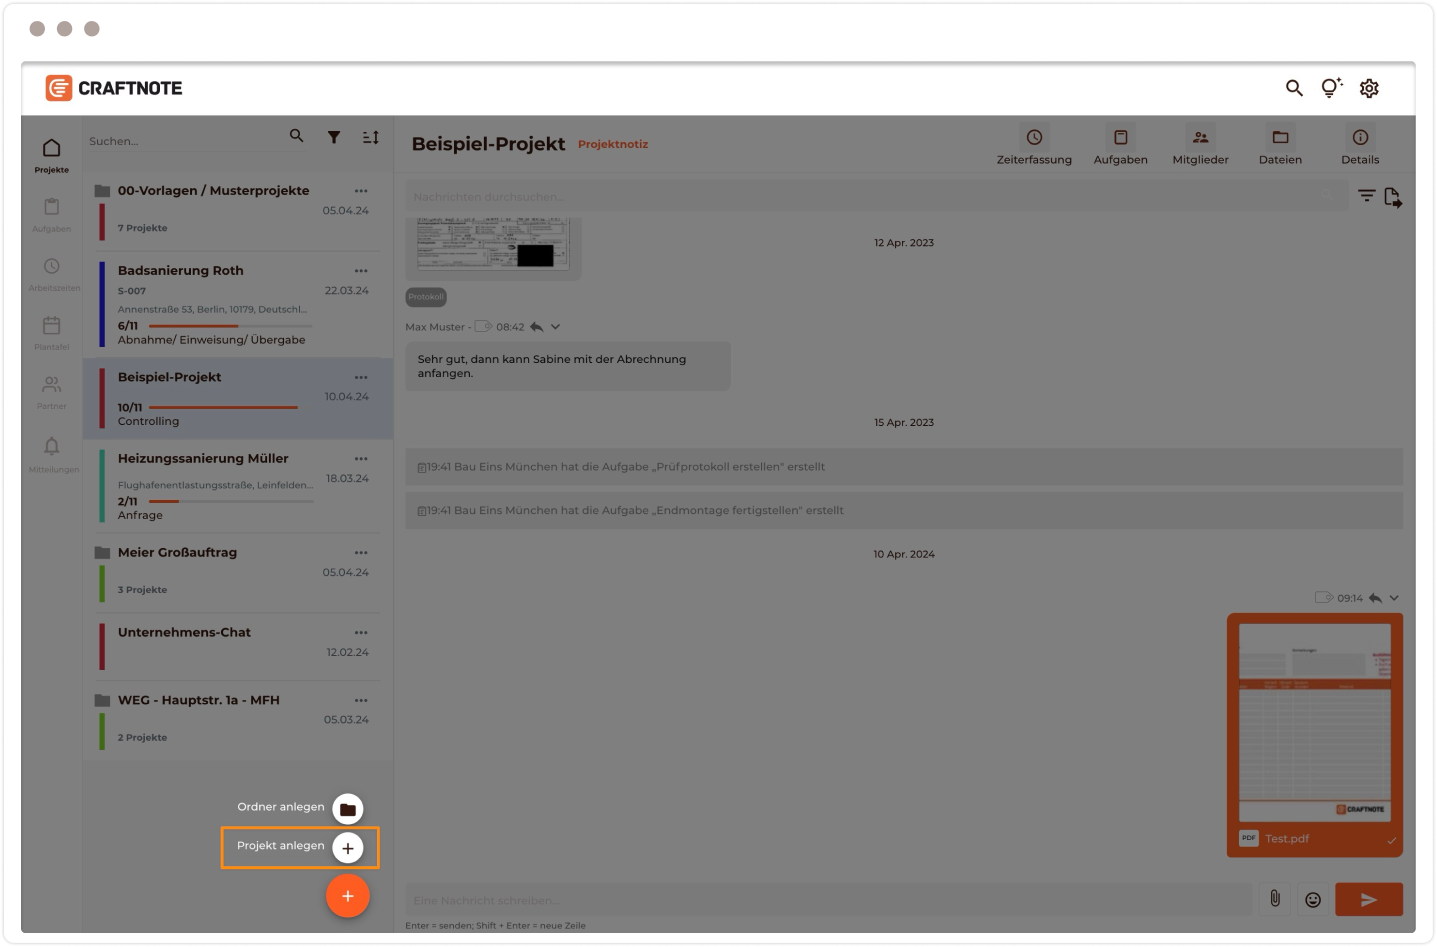The width and height of the screenshot is (1437, 947).
Task: Close the orange floating action button
Action: pyautogui.click(x=347, y=896)
